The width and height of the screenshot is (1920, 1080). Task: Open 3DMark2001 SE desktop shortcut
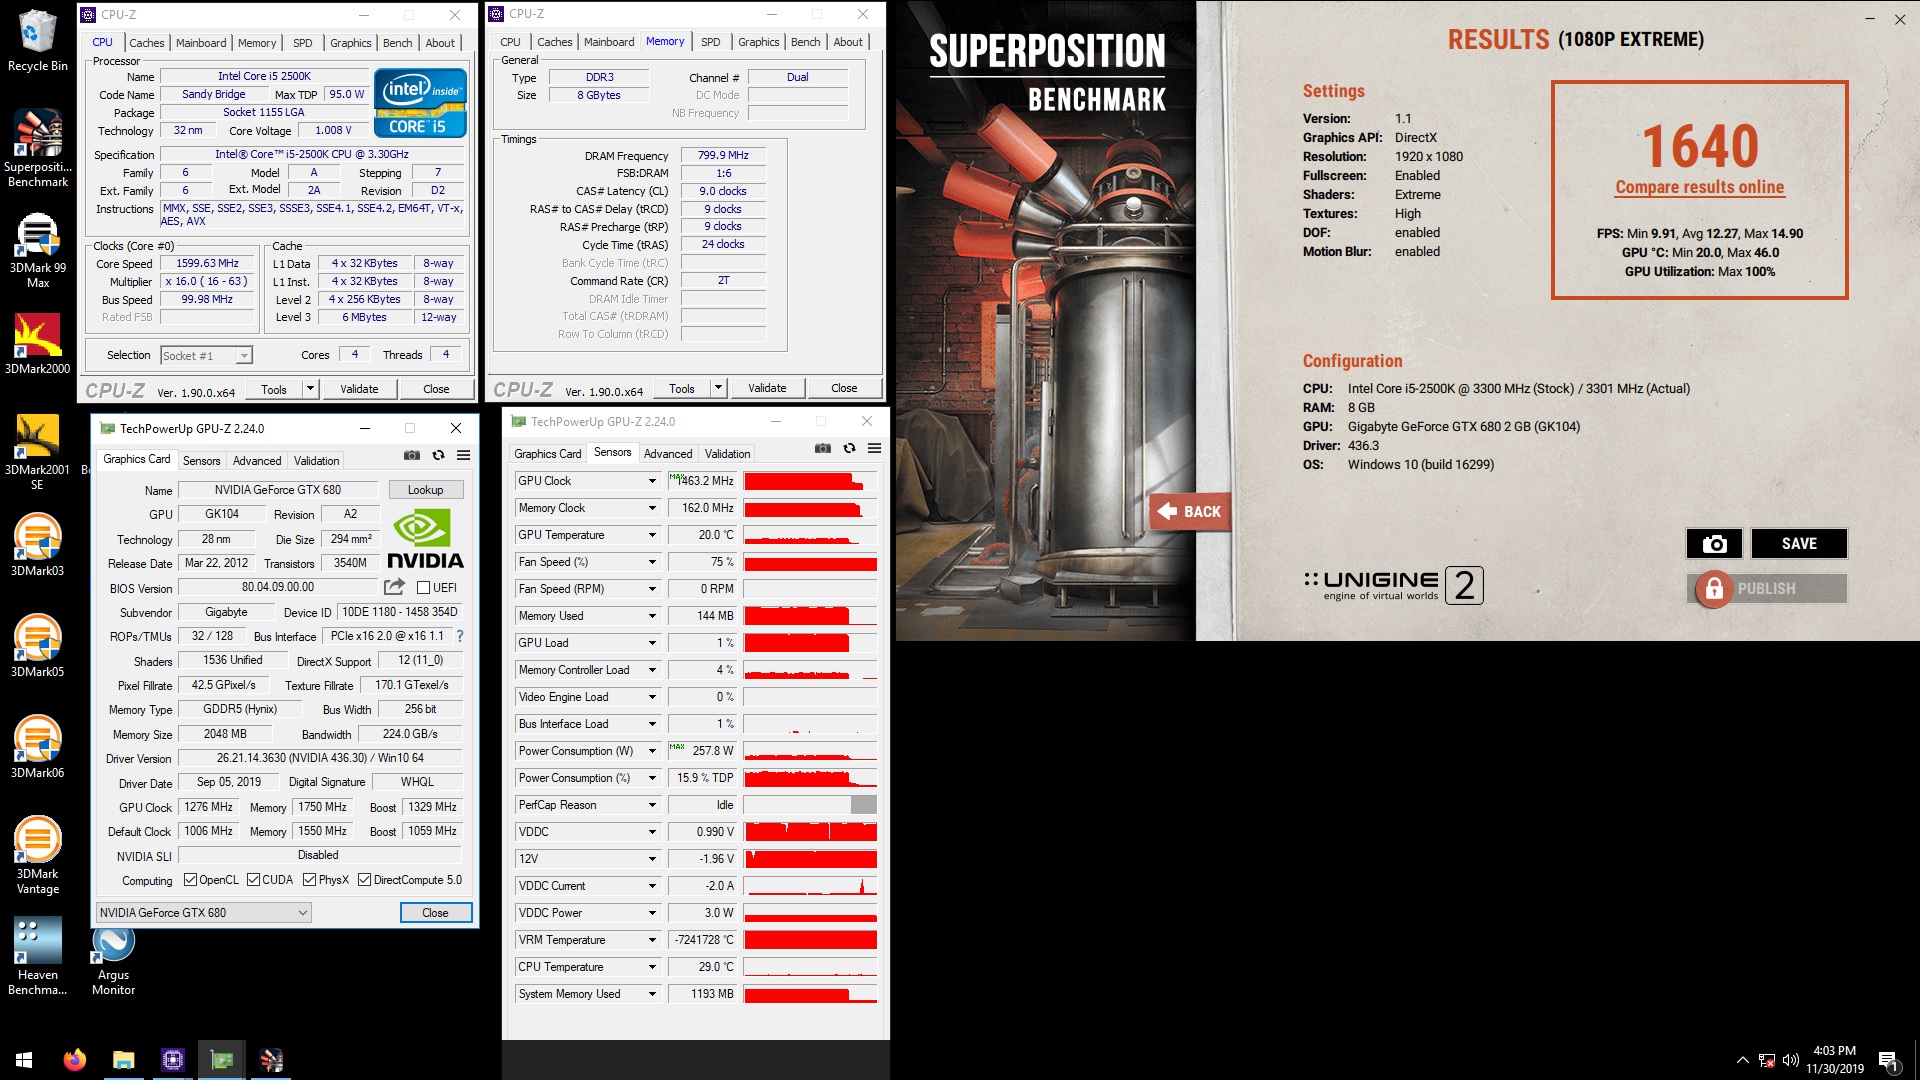[x=38, y=452]
